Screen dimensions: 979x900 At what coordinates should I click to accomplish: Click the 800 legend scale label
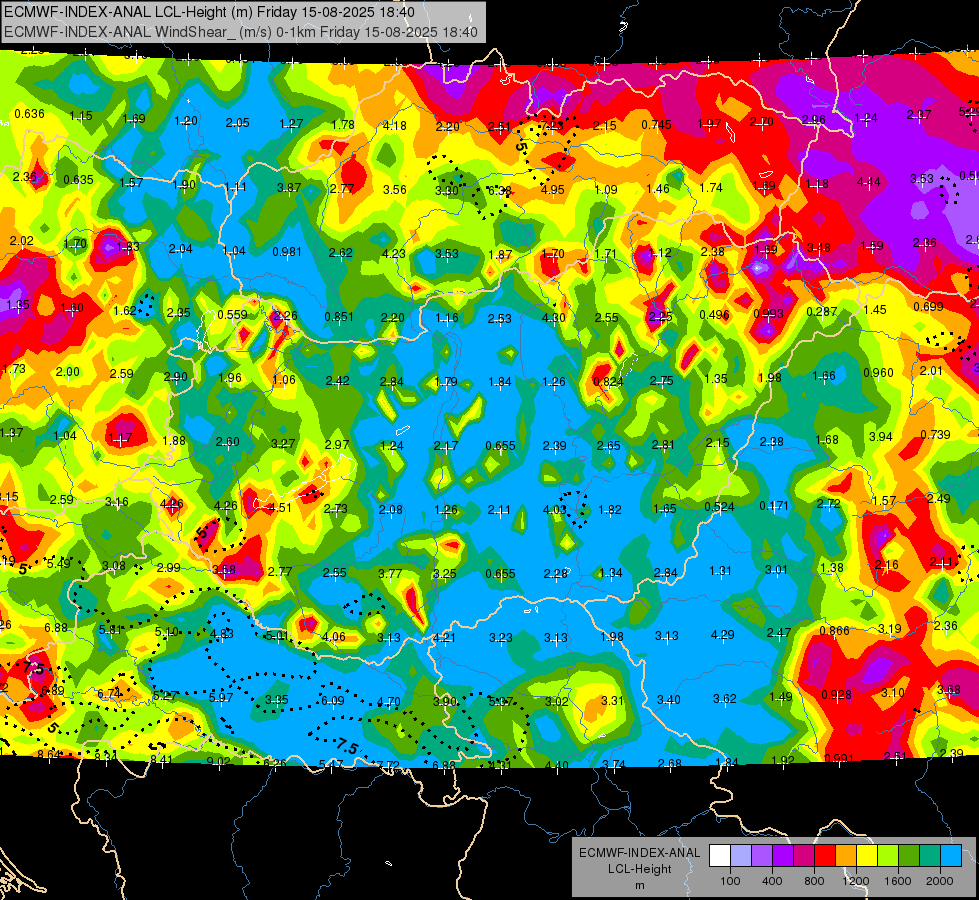click(x=814, y=881)
